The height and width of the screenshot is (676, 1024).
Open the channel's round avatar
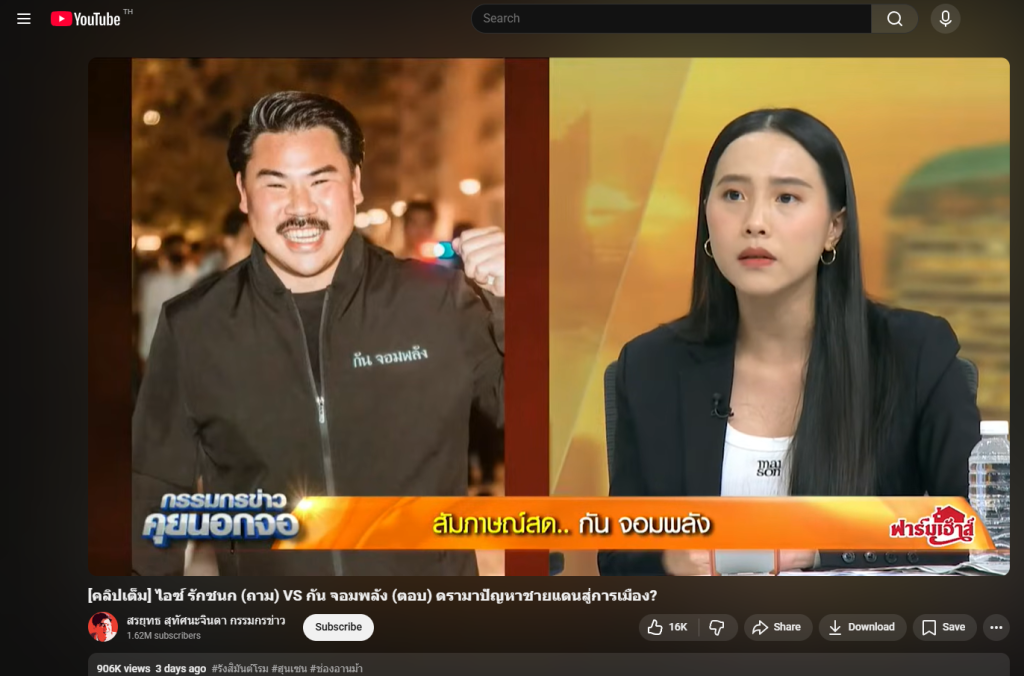[103, 627]
